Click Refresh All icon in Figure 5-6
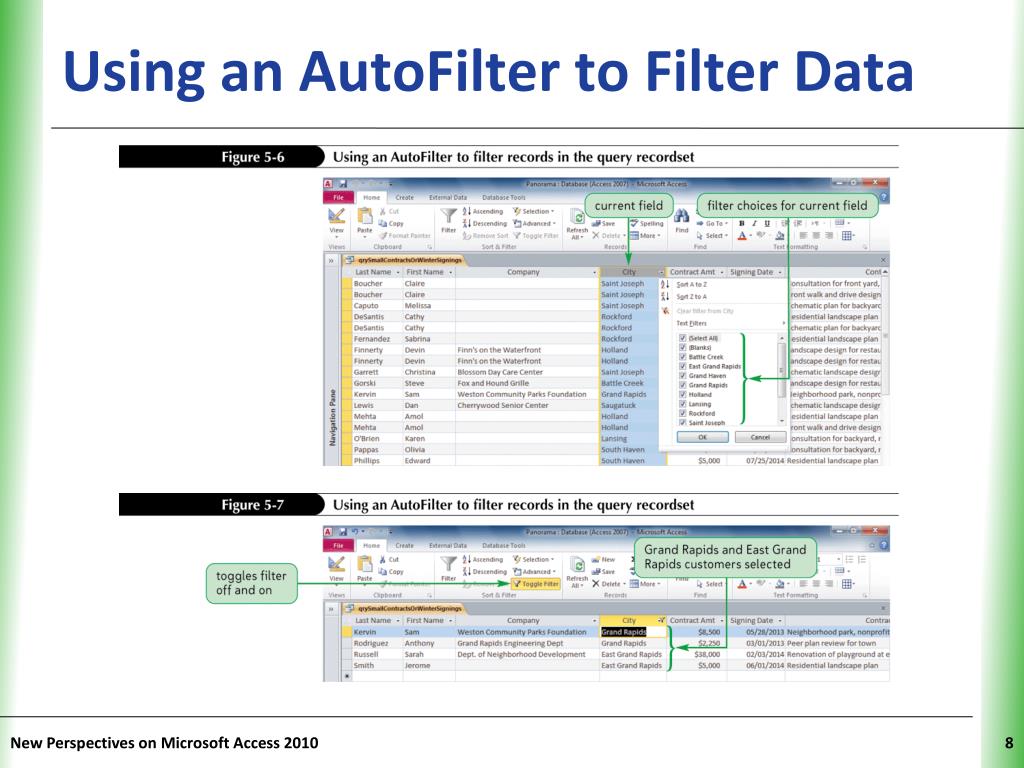Image resolution: width=1024 pixels, height=768 pixels. (x=577, y=217)
